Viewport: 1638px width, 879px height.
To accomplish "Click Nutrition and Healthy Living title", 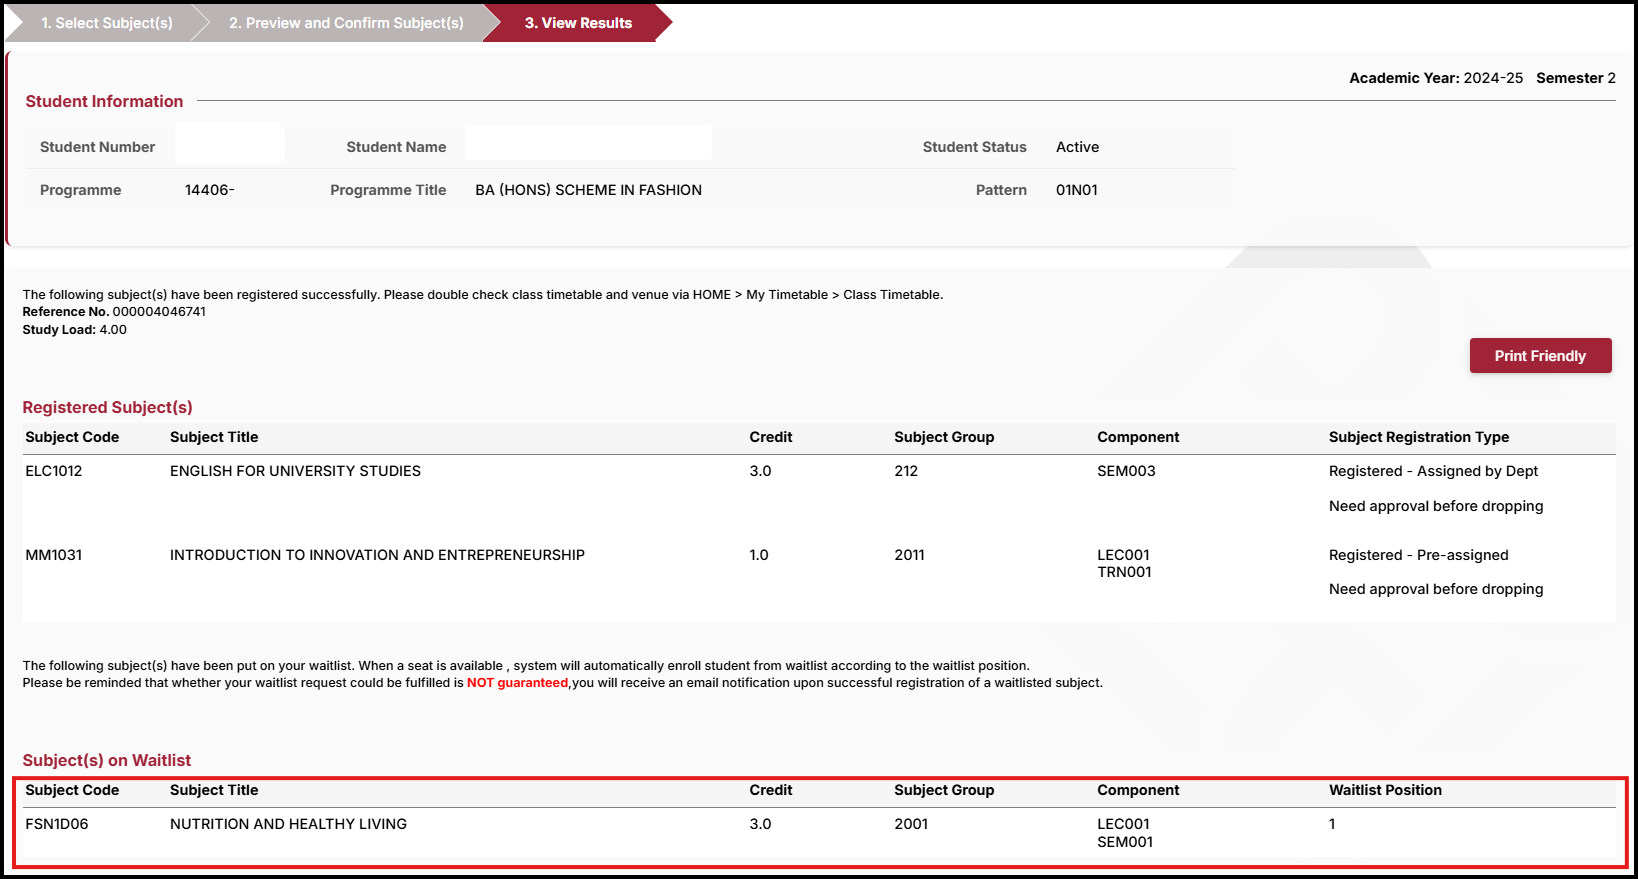I will coord(288,824).
